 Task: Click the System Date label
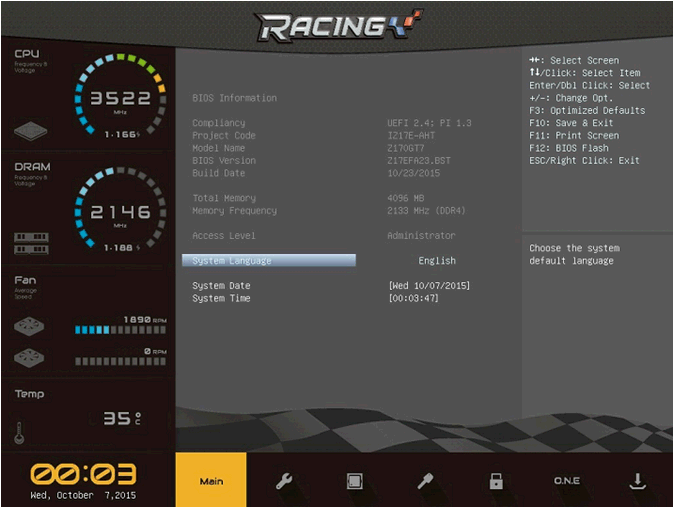[221, 285]
